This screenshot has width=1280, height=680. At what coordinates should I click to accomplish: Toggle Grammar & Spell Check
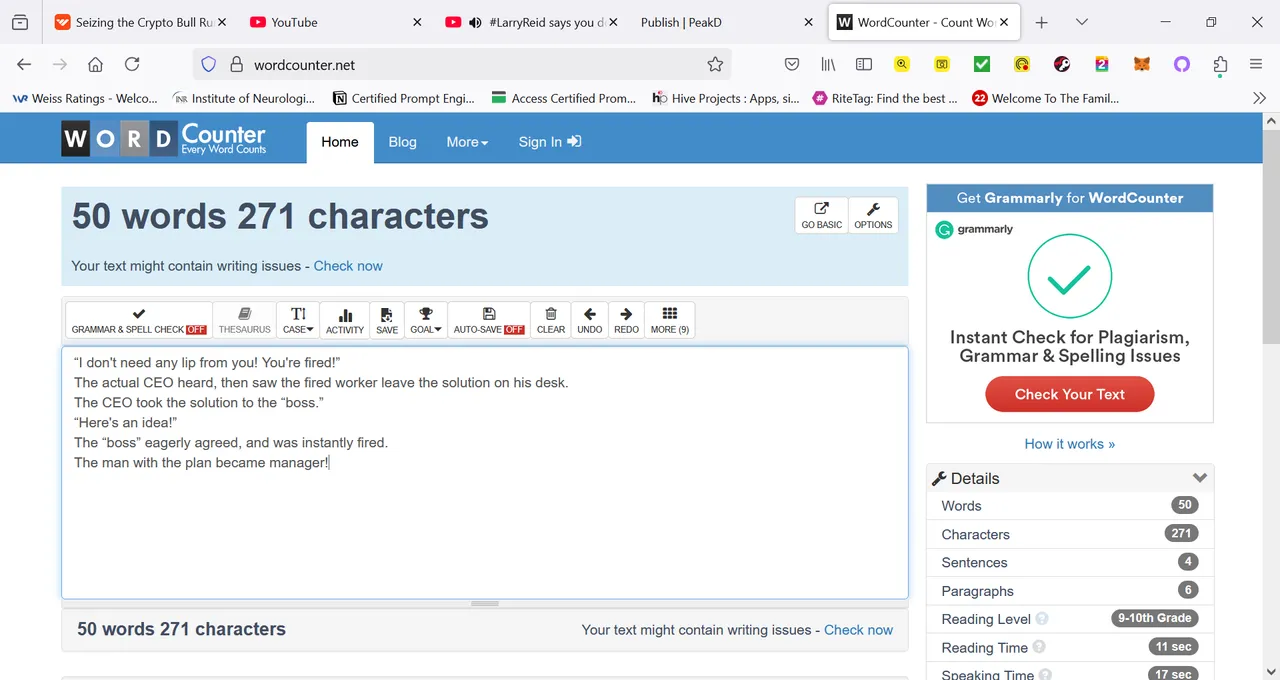[x=139, y=320]
